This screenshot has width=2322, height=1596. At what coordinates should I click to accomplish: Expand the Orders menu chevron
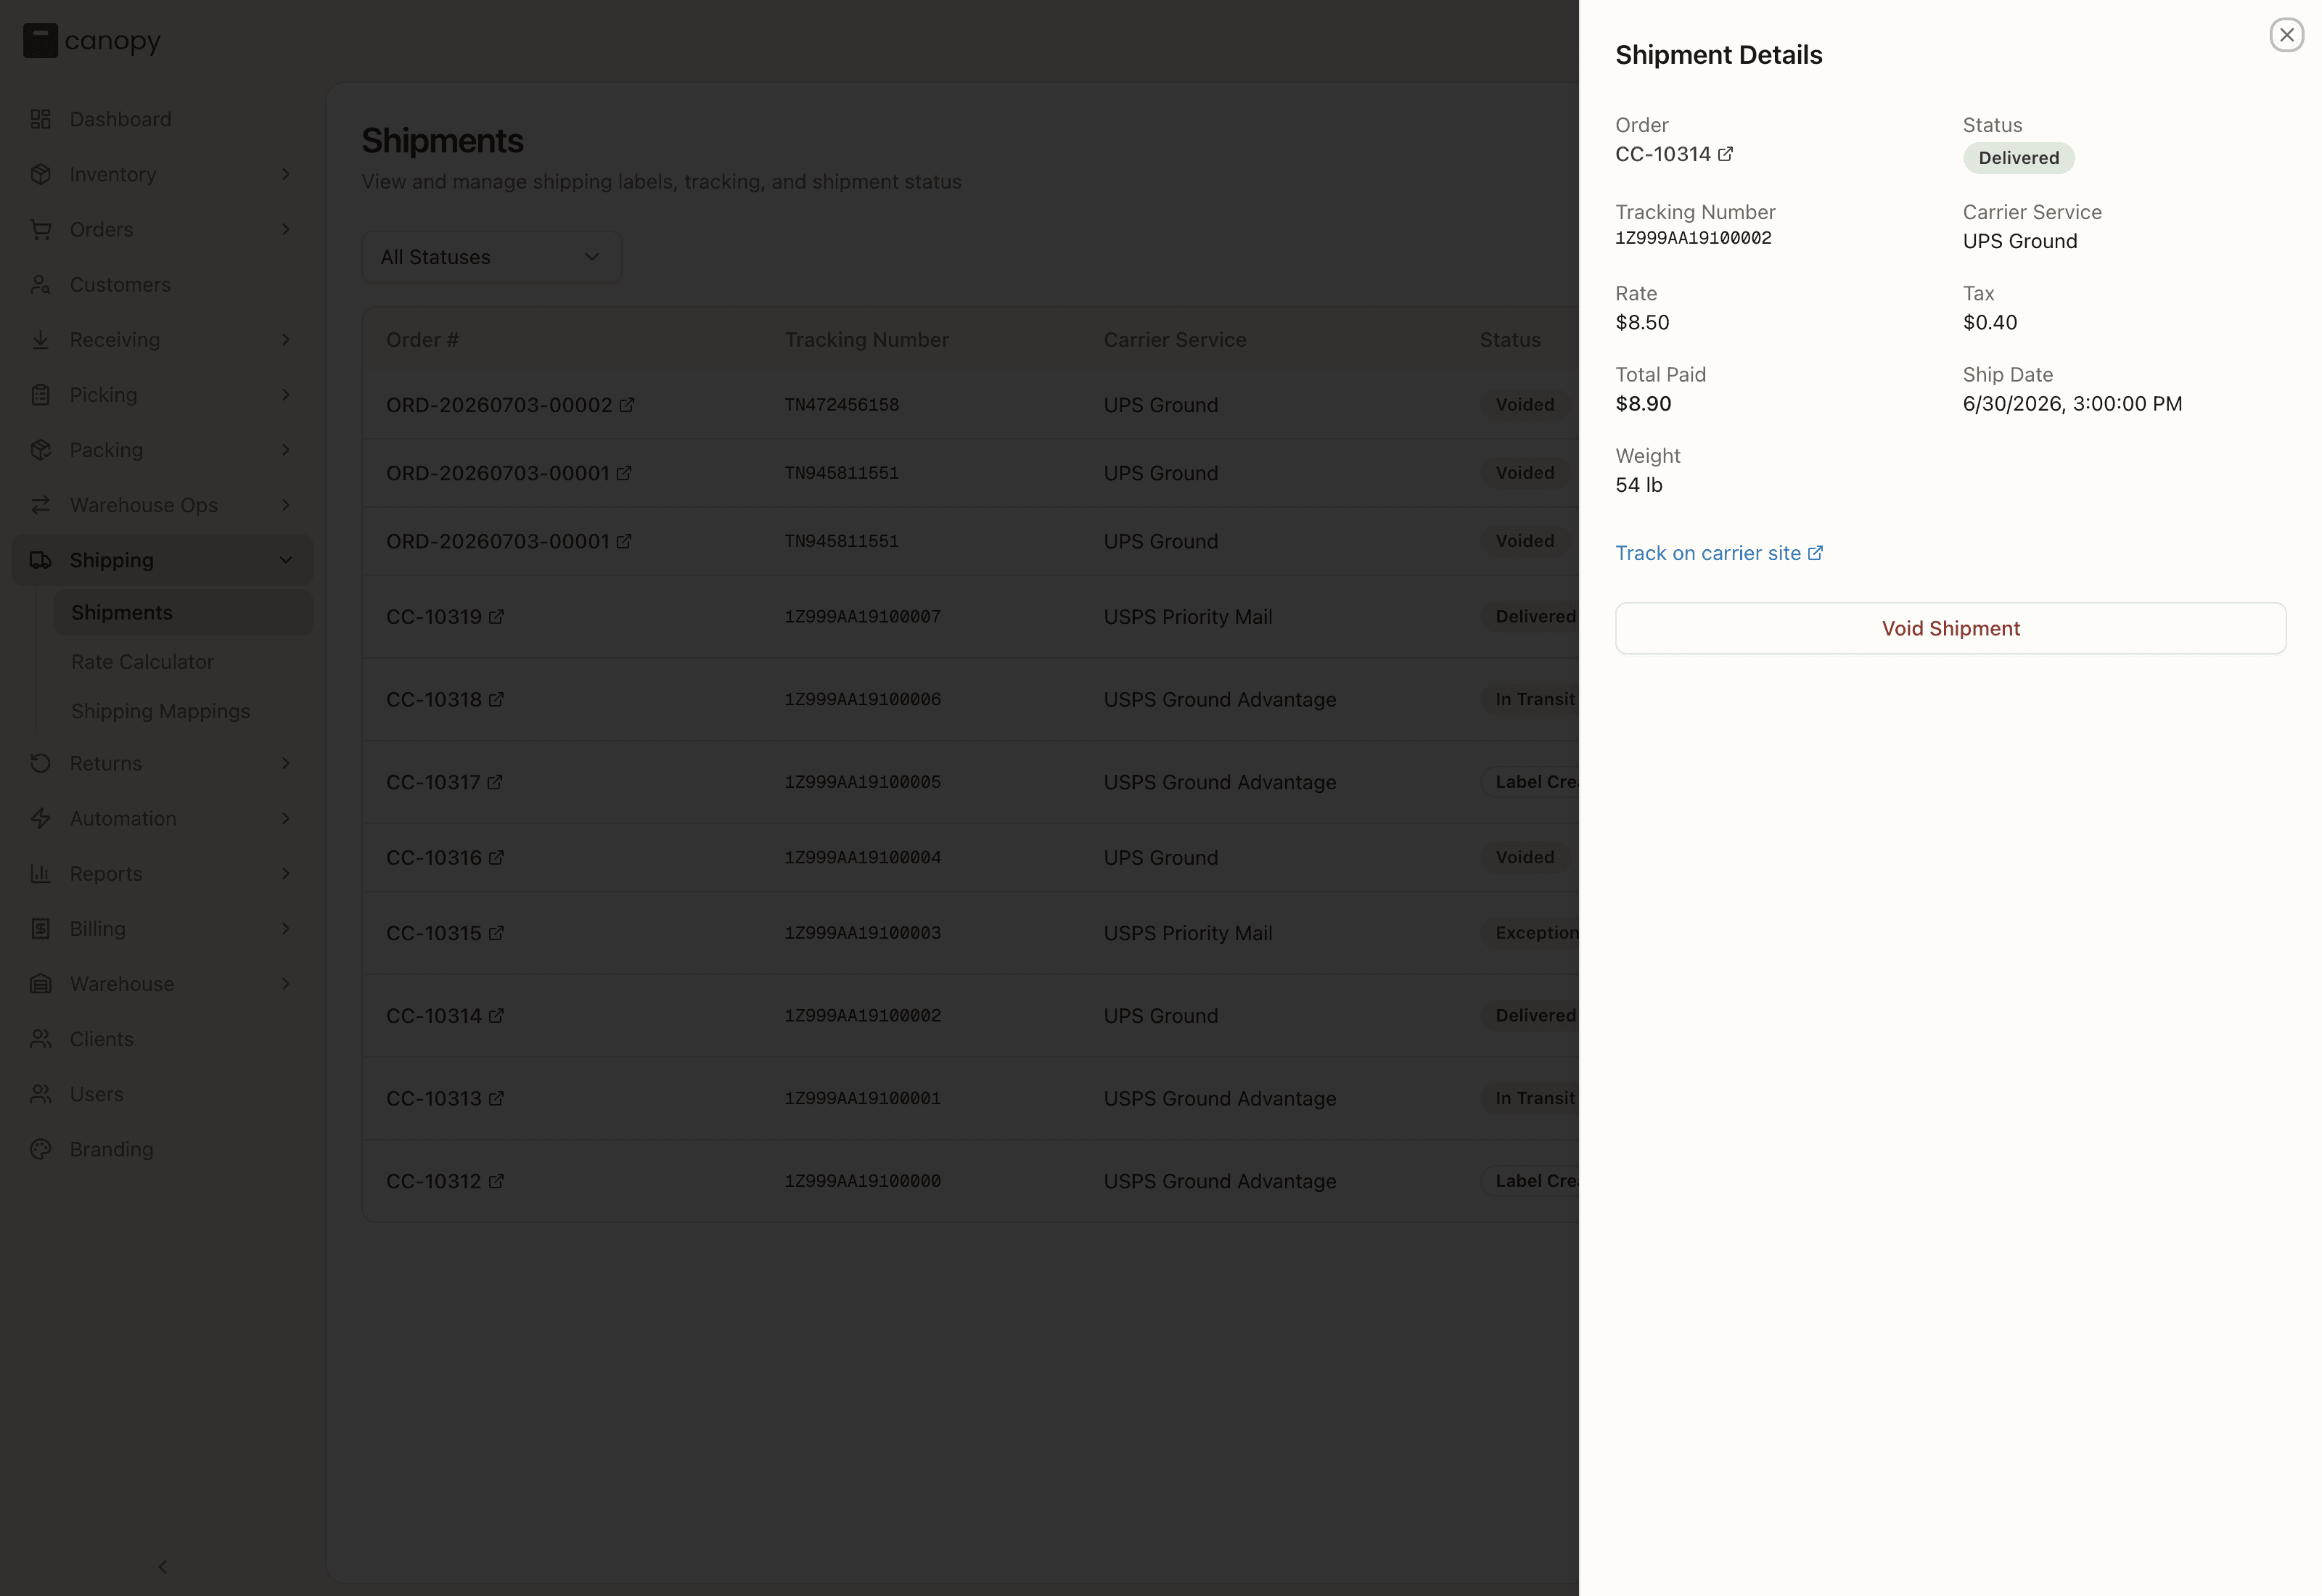(x=286, y=229)
